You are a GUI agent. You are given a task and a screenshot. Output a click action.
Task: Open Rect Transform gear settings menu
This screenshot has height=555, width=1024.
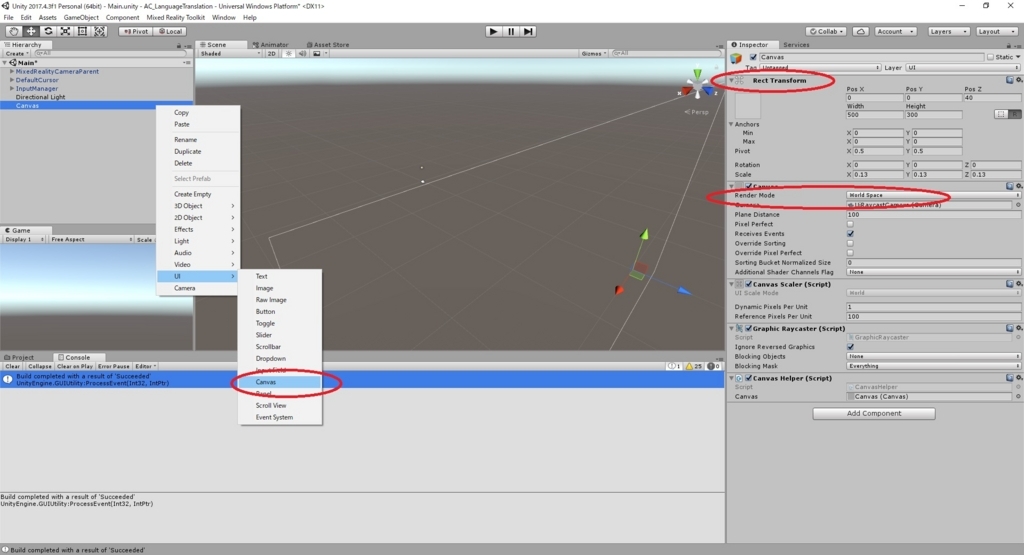pyautogui.click(x=1019, y=80)
